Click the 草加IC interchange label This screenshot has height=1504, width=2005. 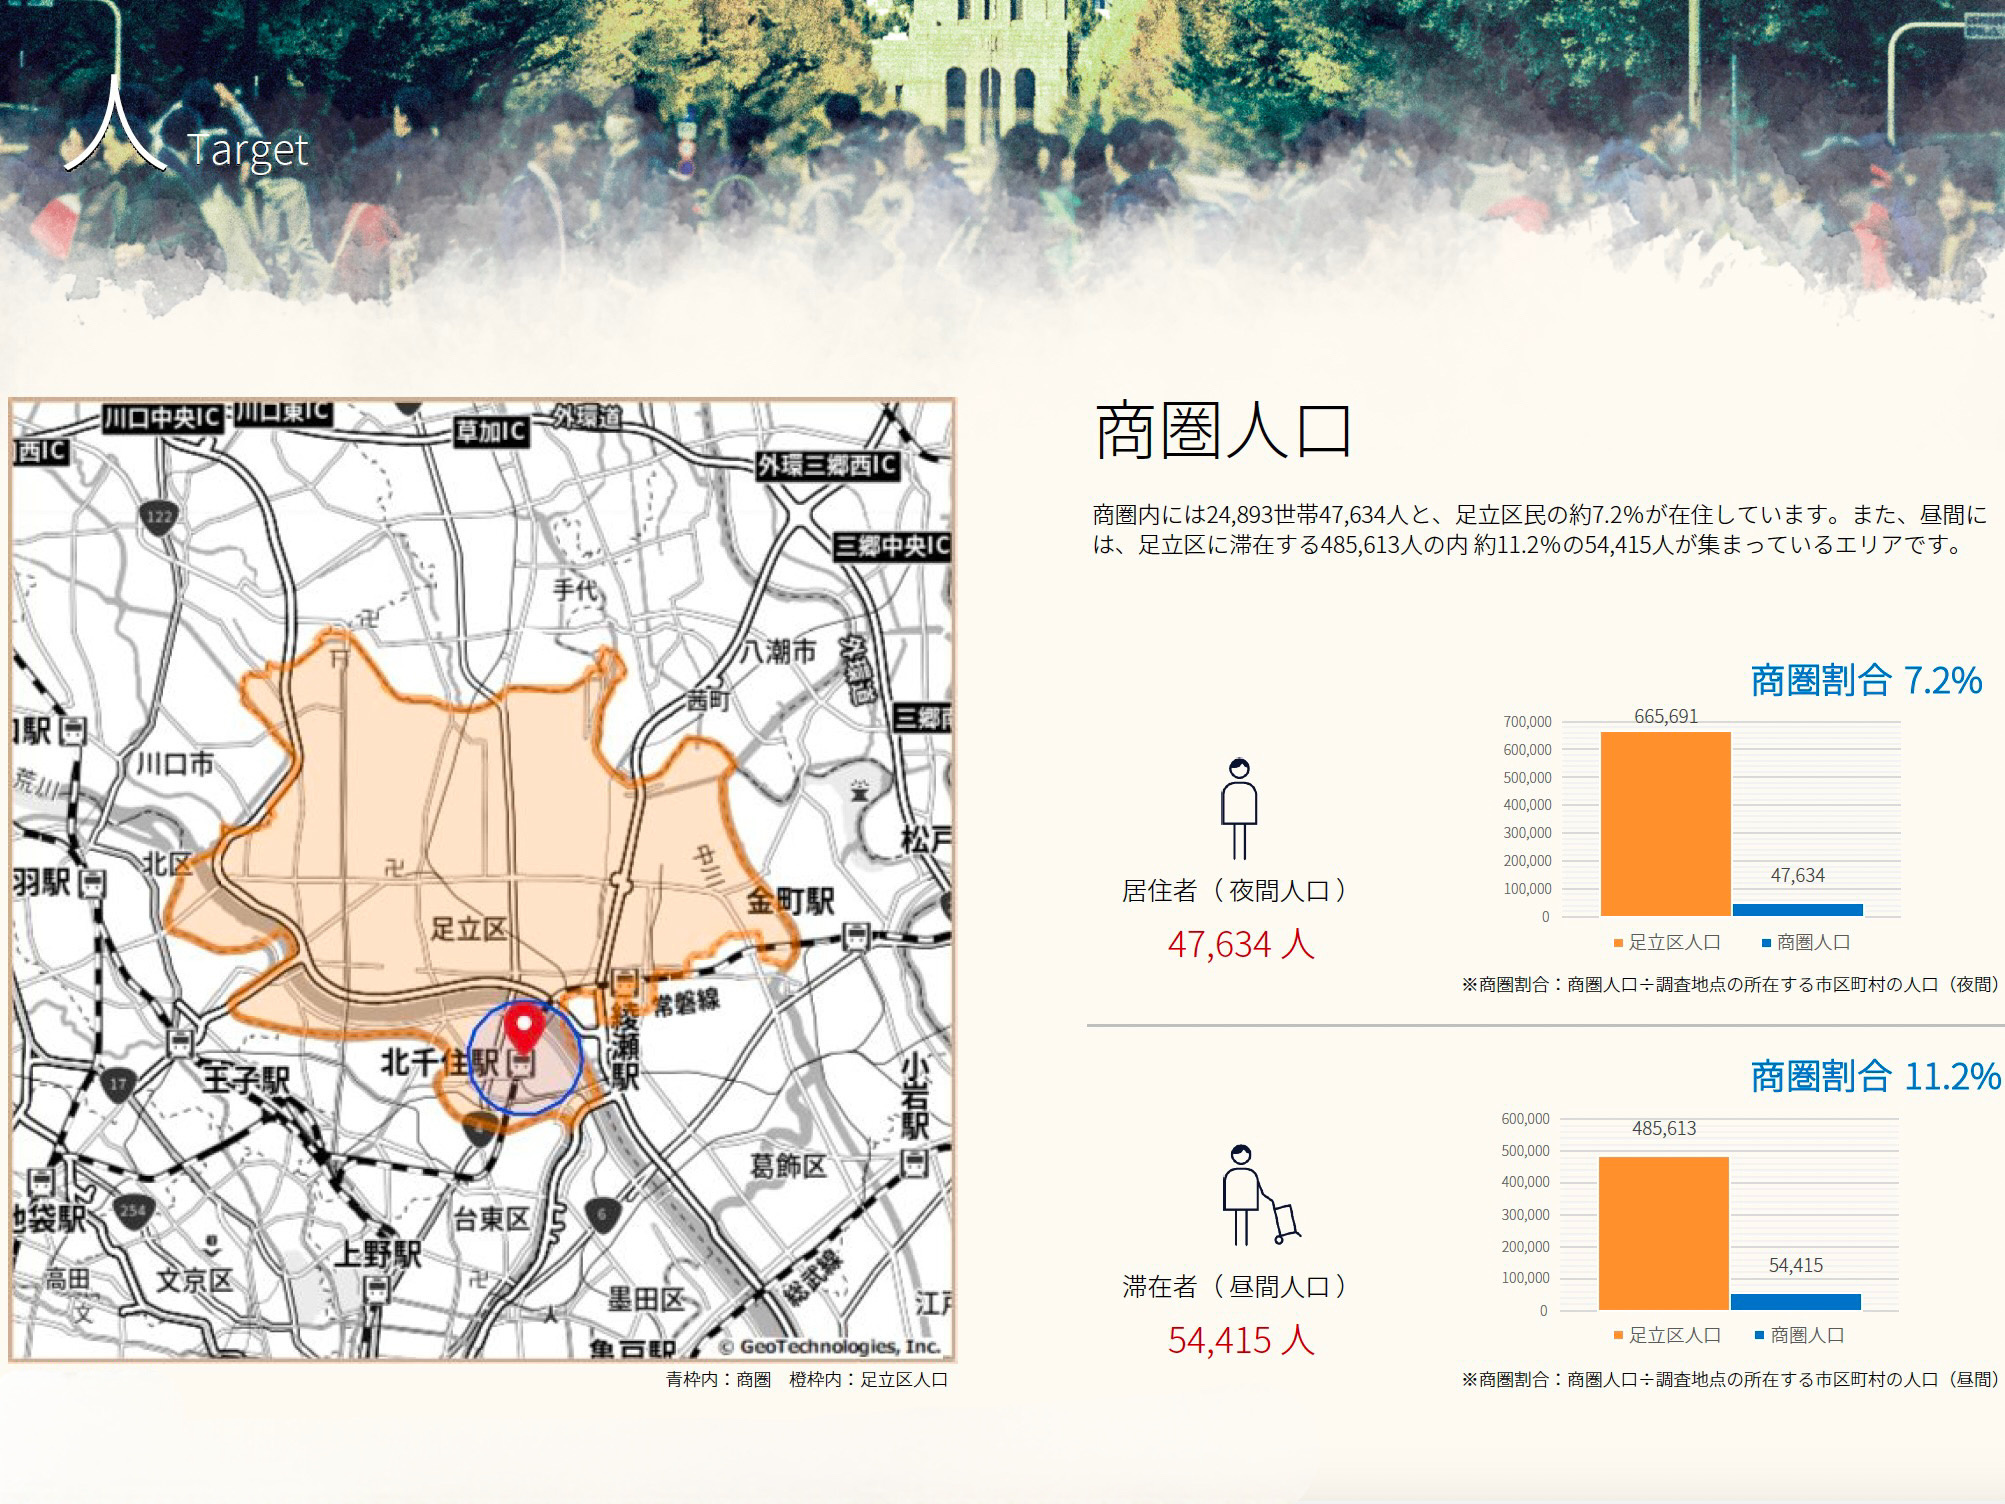pyautogui.click(x=490, y=431)
